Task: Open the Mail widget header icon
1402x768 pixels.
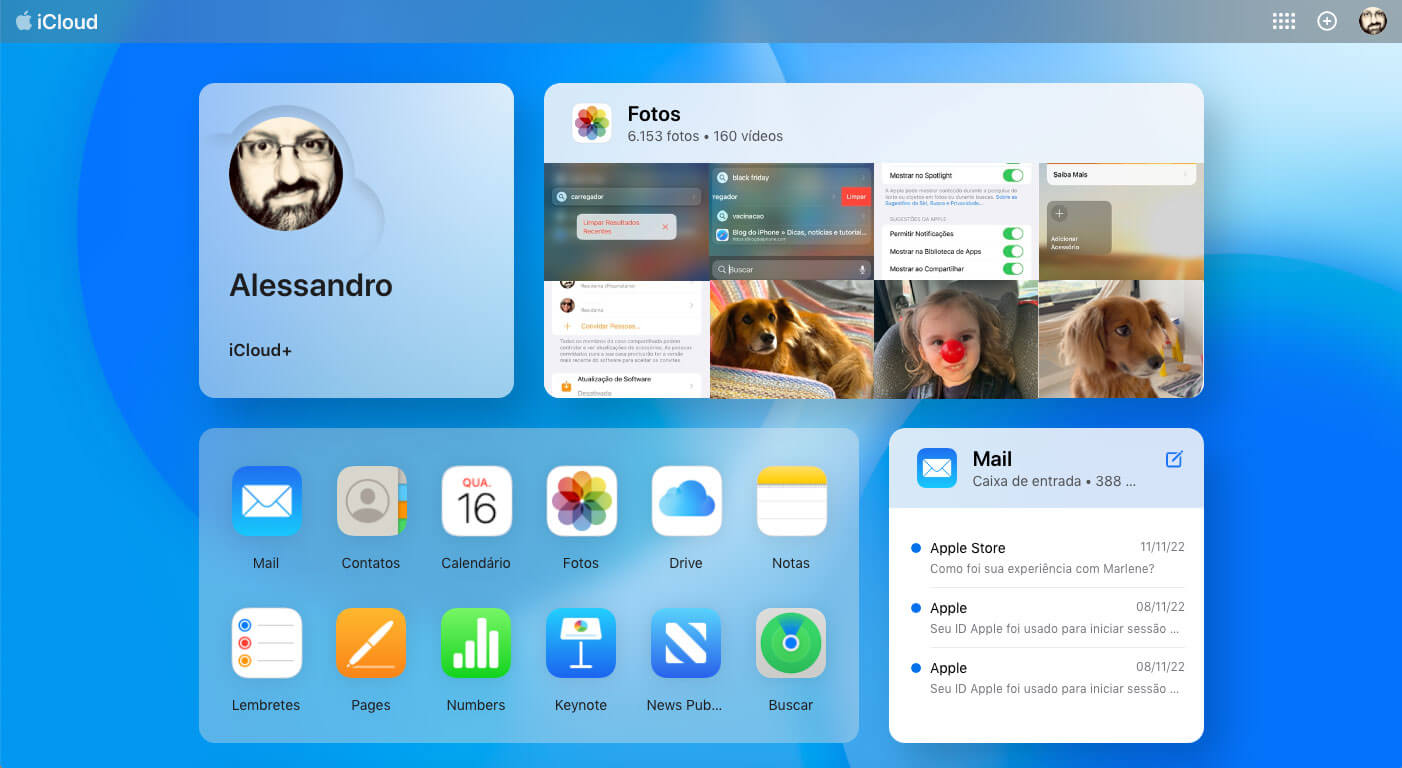Action: 937,468
